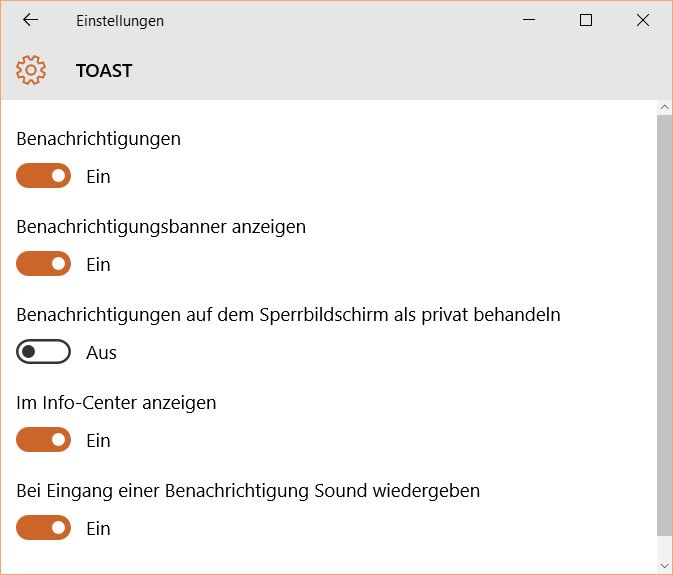
Task: Click the 'Aus' state text
Action: click(101, 353)
